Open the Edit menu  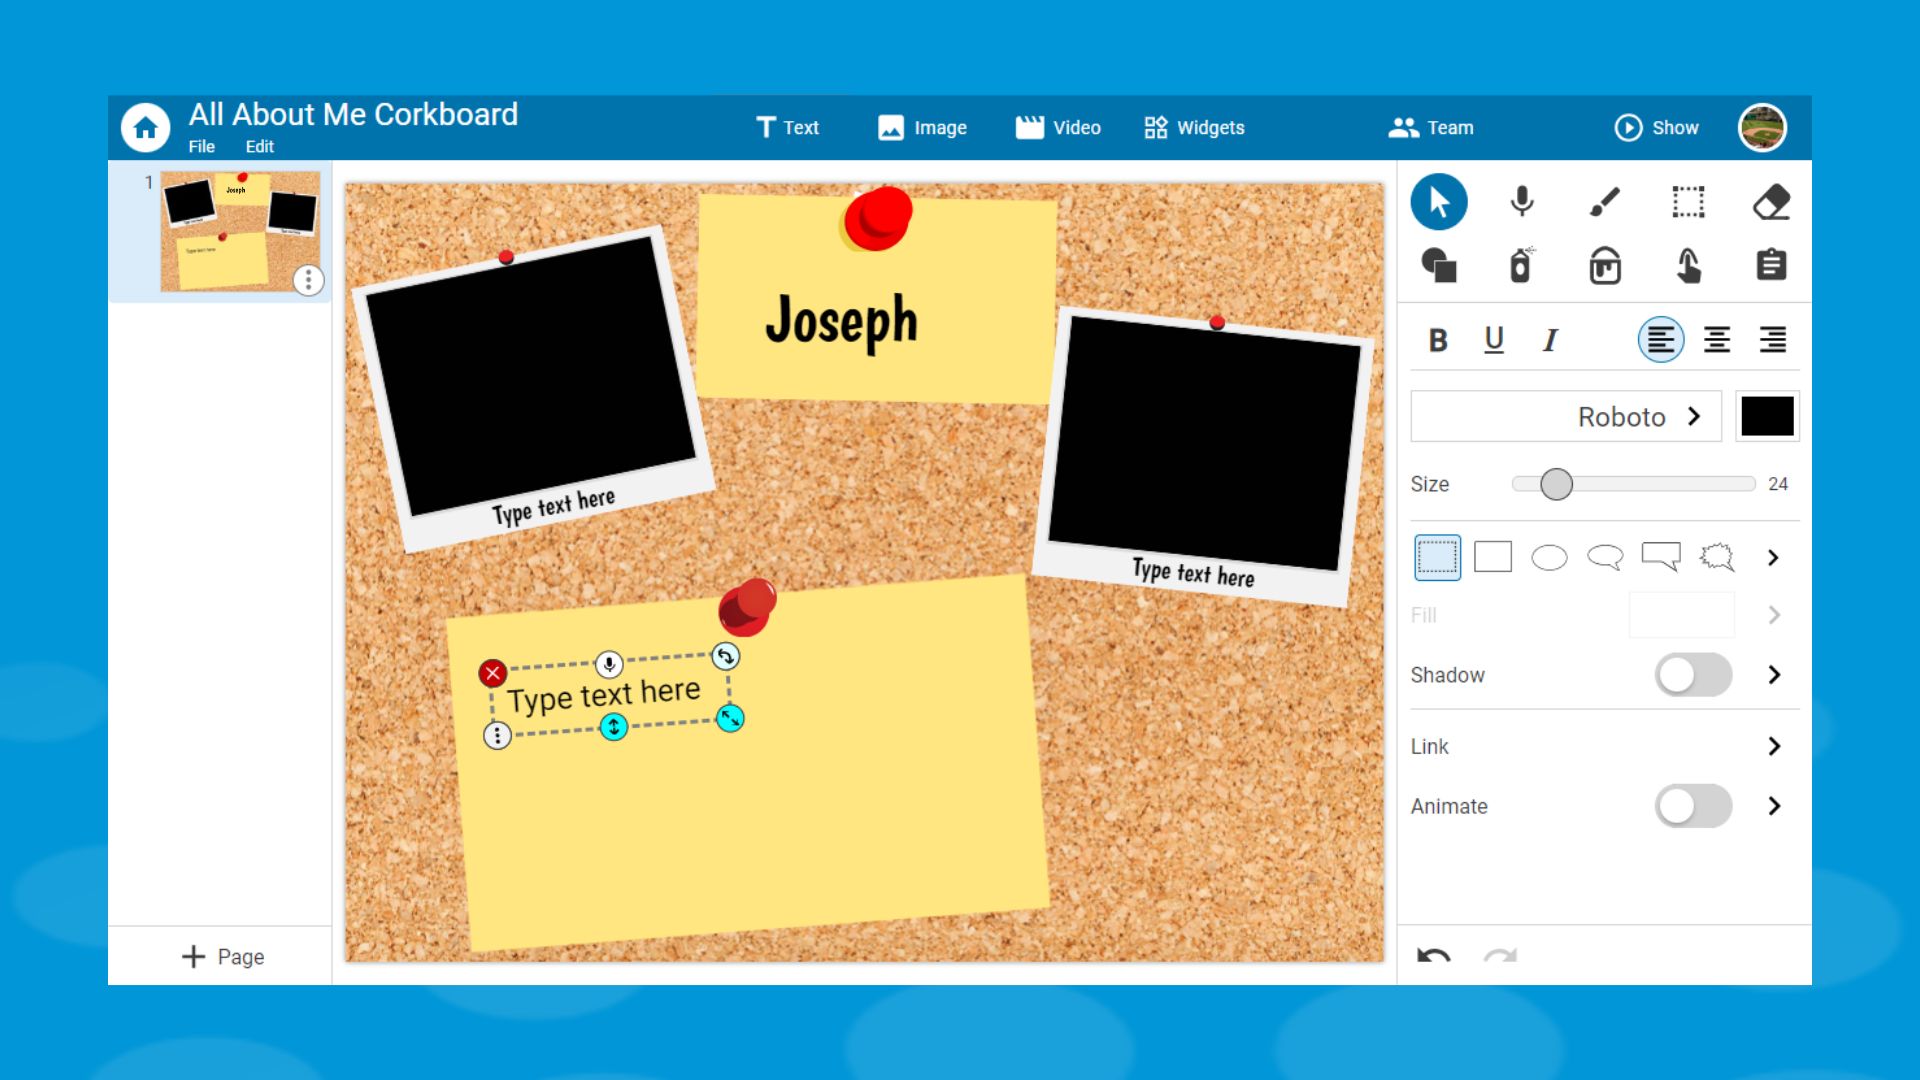point(259,146)
